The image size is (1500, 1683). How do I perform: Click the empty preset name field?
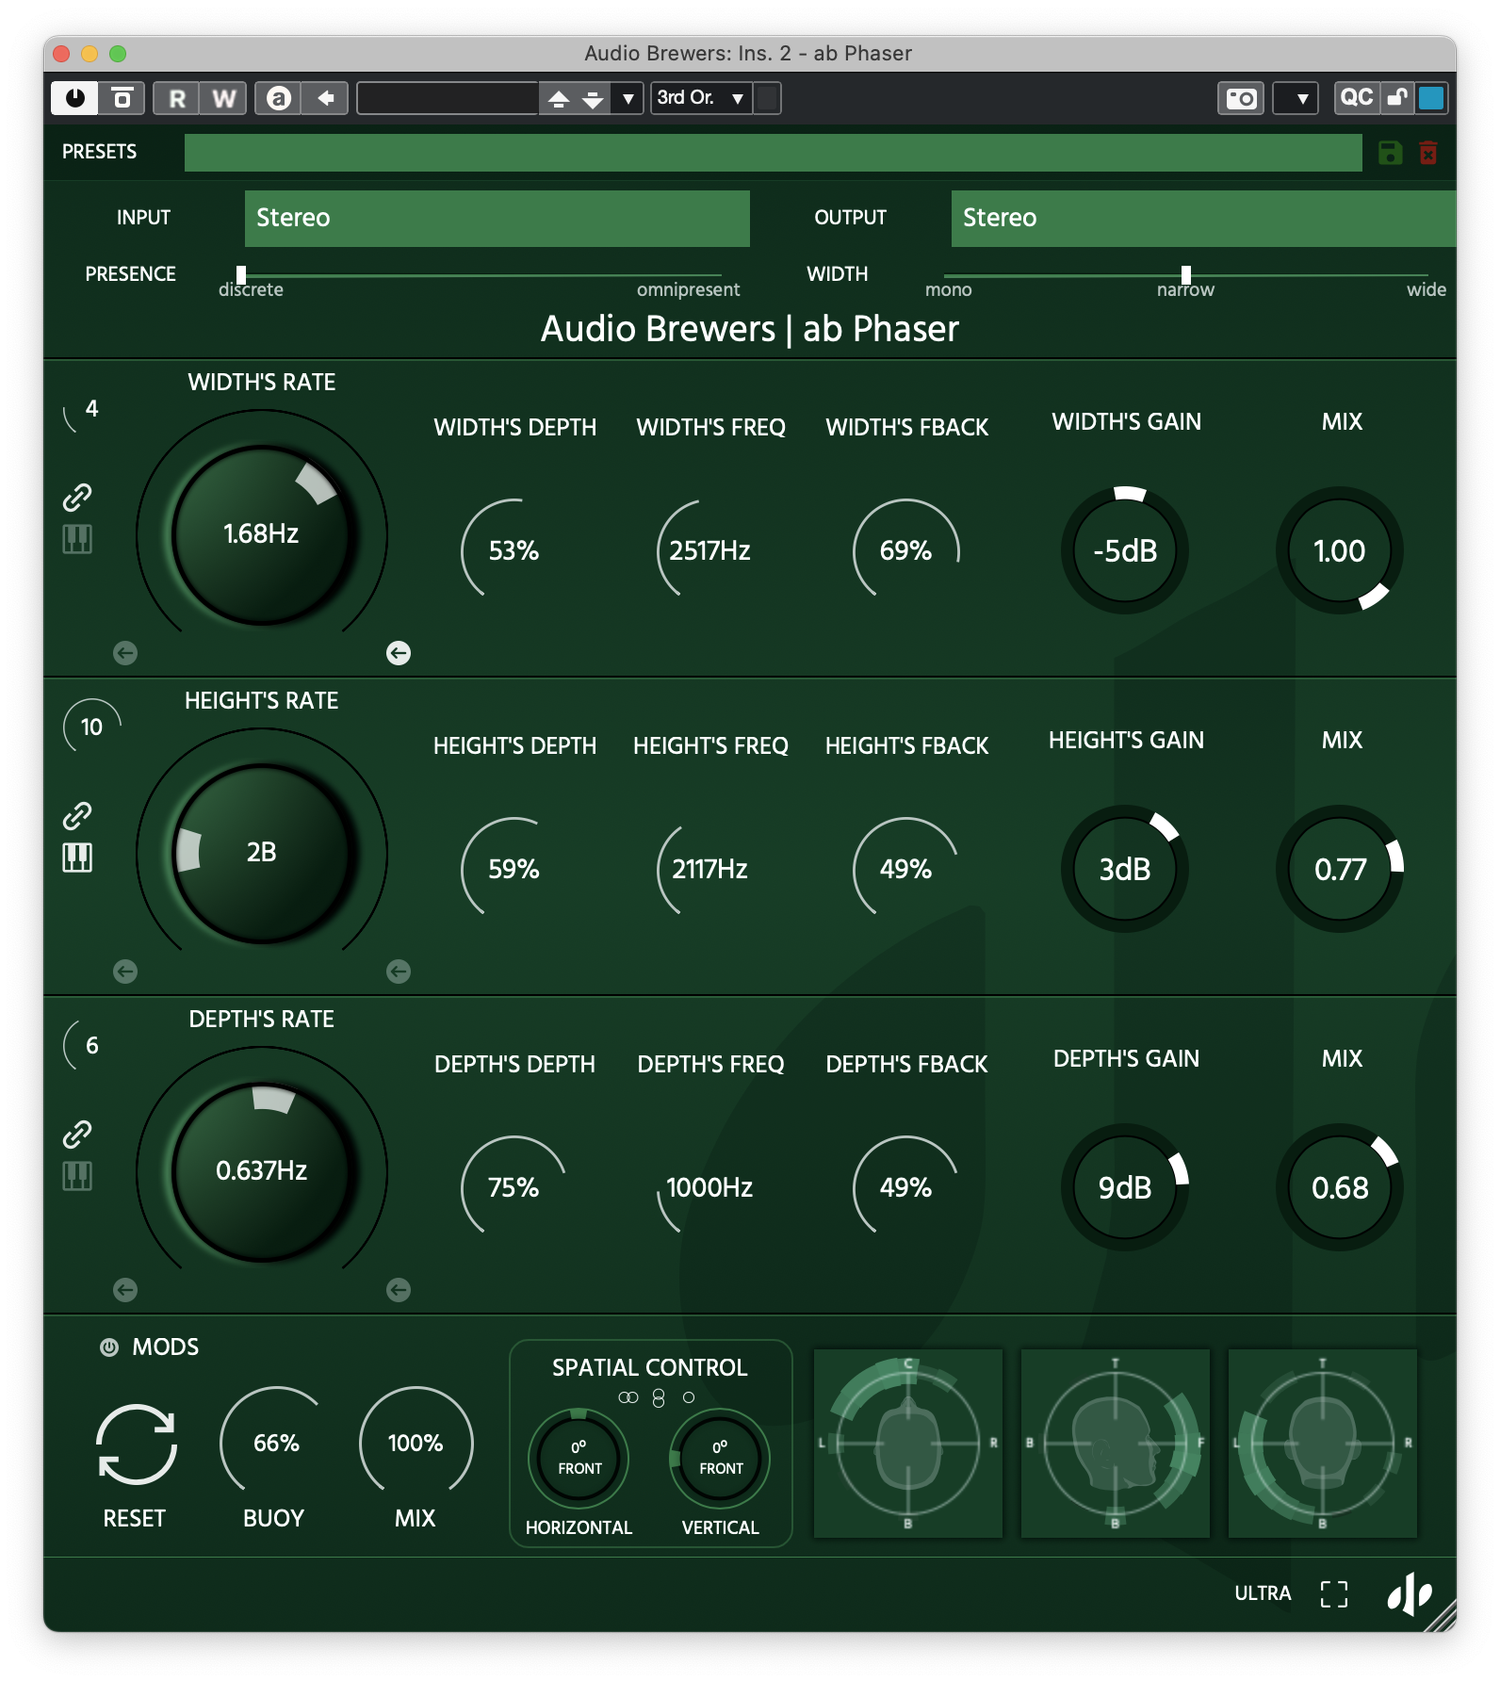pos(447,98)
